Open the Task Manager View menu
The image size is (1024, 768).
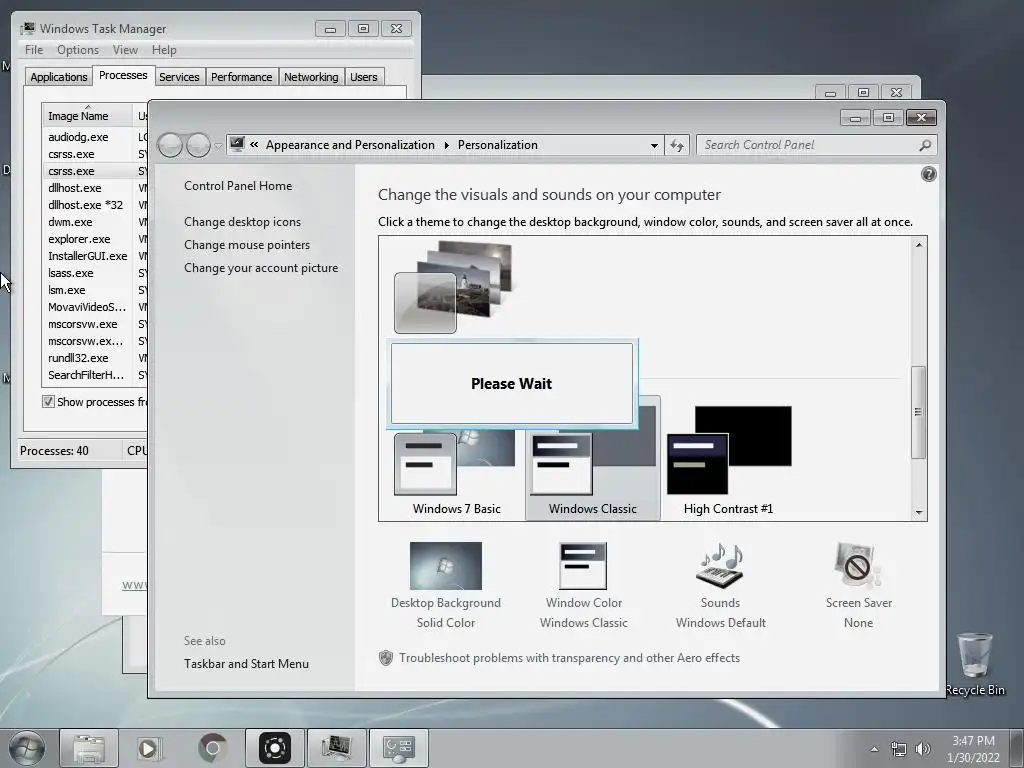(125, 50)
